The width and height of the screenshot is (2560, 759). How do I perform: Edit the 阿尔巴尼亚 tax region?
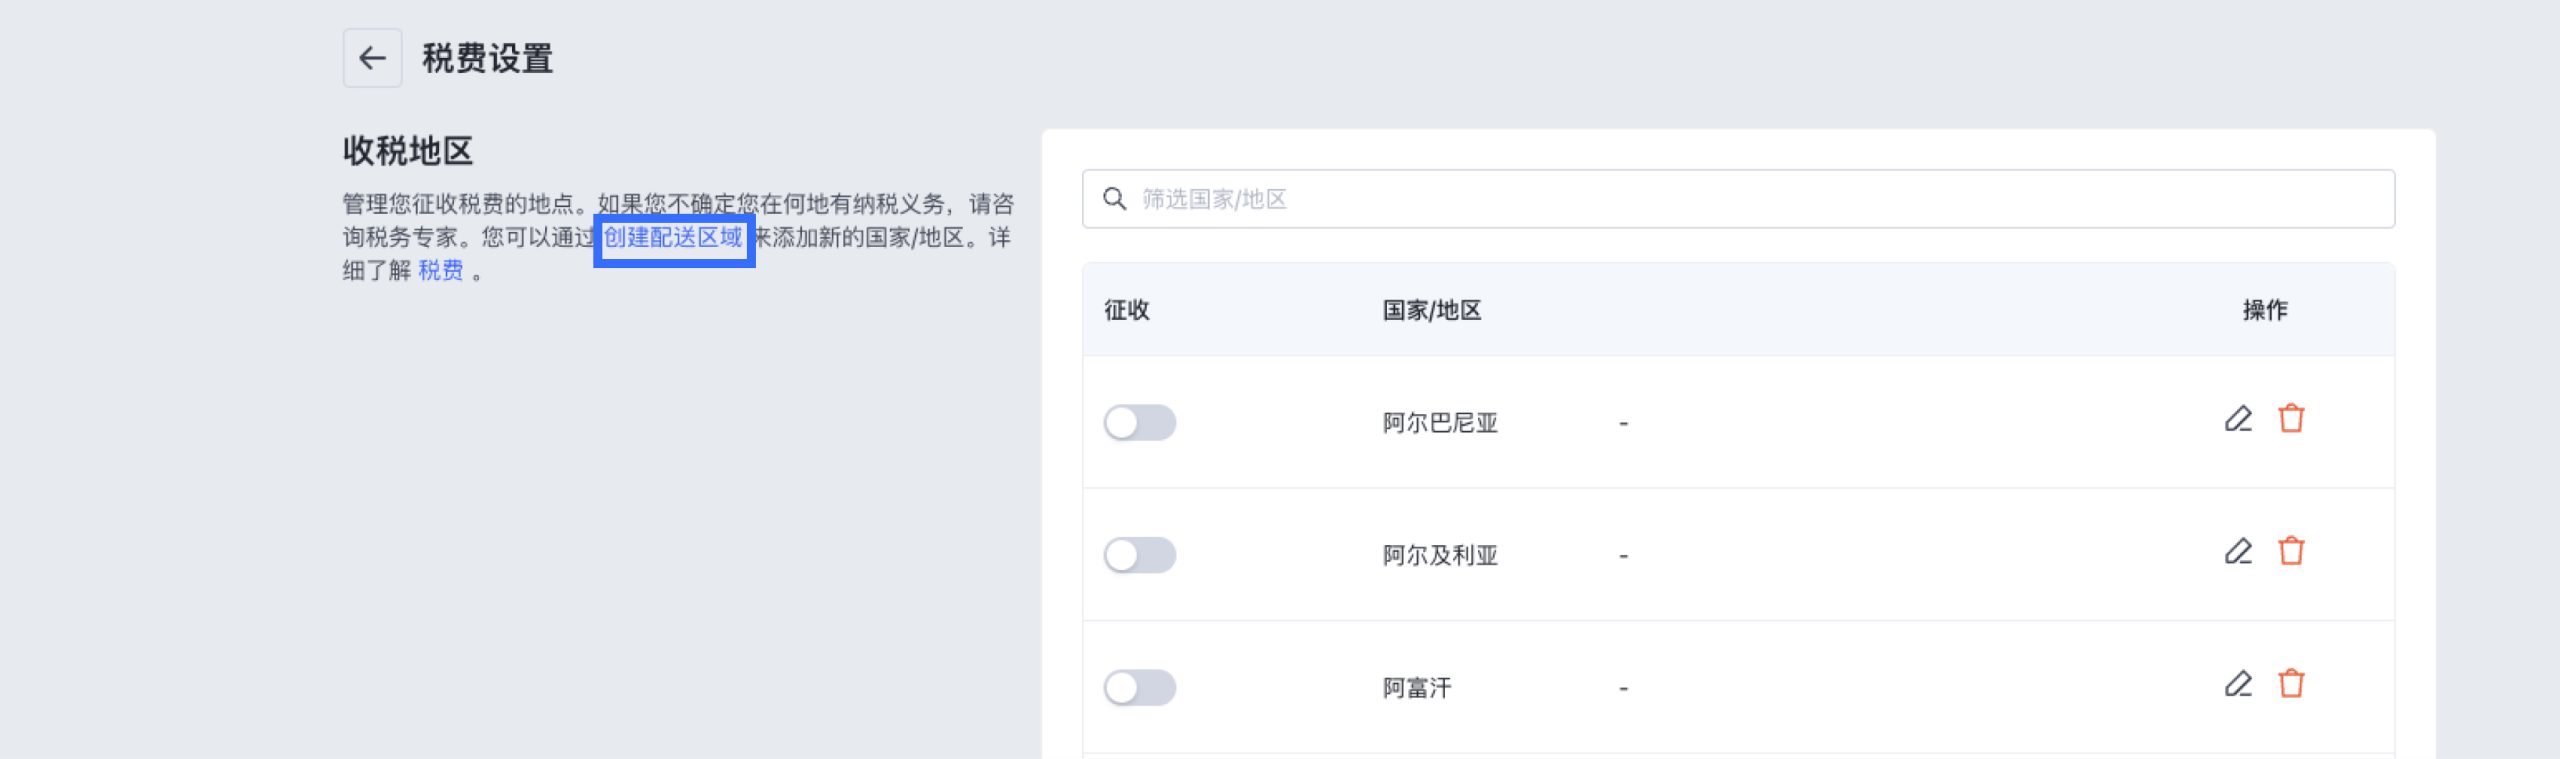2238,419
